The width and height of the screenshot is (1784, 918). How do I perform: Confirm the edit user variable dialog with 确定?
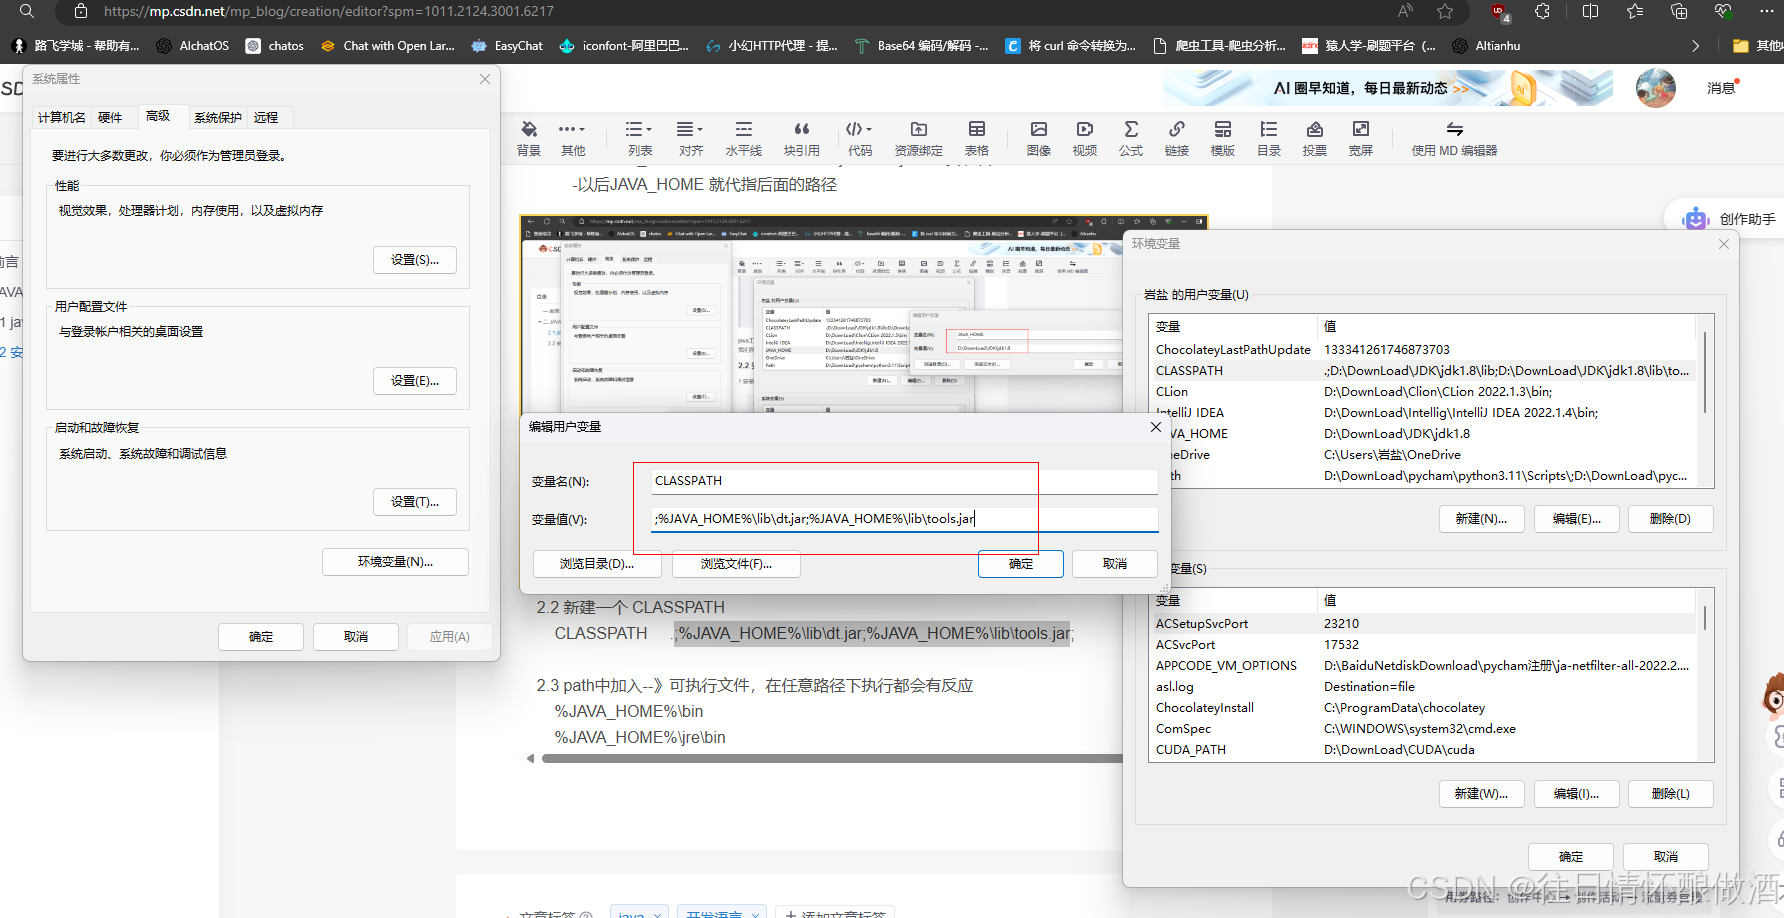point(1021,564)
